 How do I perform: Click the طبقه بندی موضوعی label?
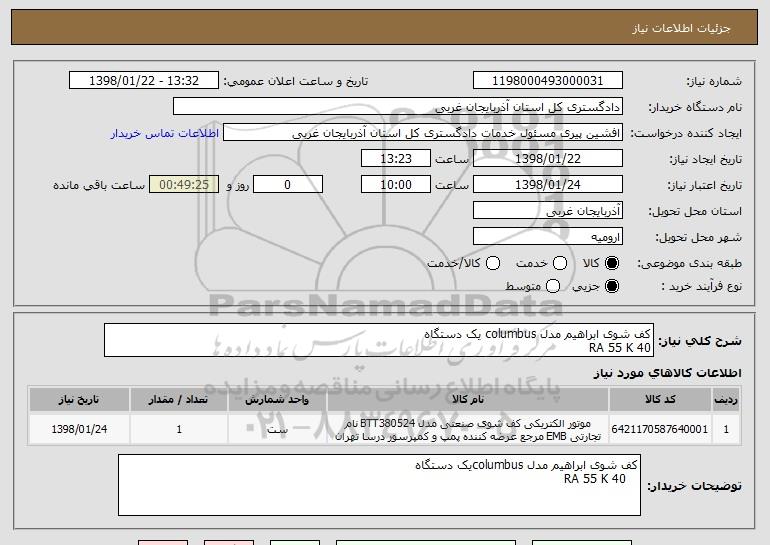(x=689, y=264)
